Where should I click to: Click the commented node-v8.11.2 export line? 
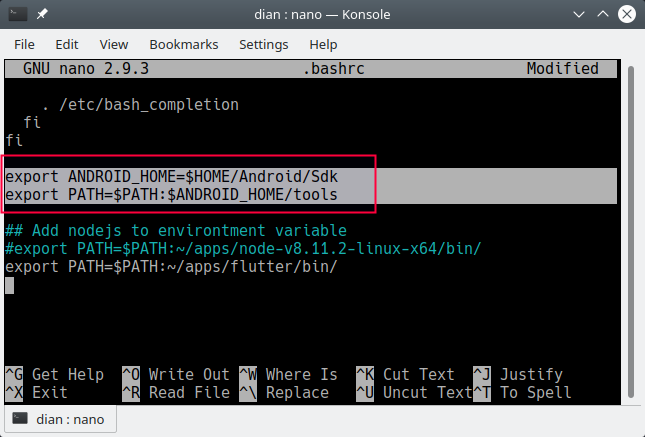(x=244, y=248)
